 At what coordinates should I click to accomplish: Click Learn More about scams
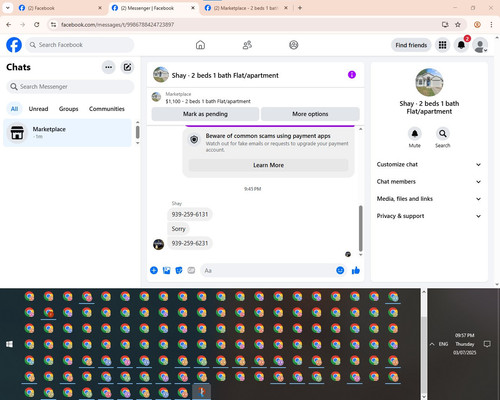[268, 165]
